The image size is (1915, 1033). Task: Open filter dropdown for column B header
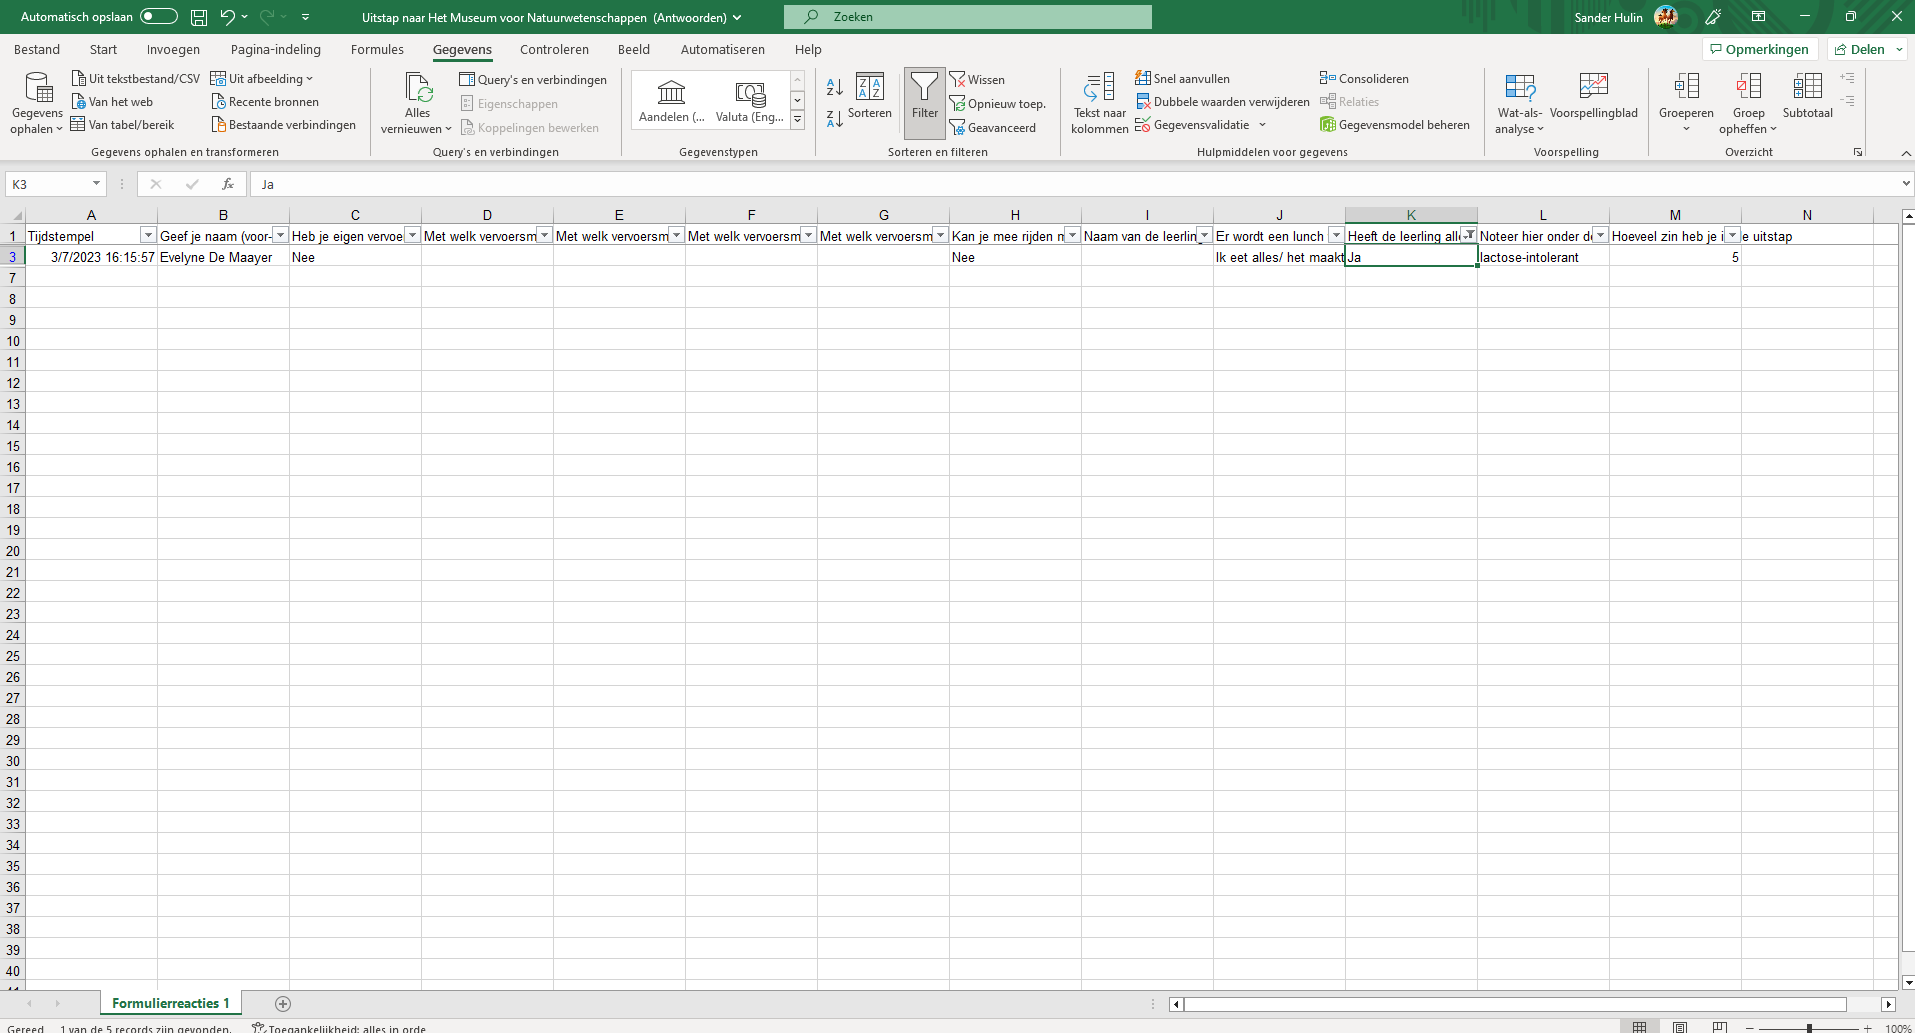point(280,235)
